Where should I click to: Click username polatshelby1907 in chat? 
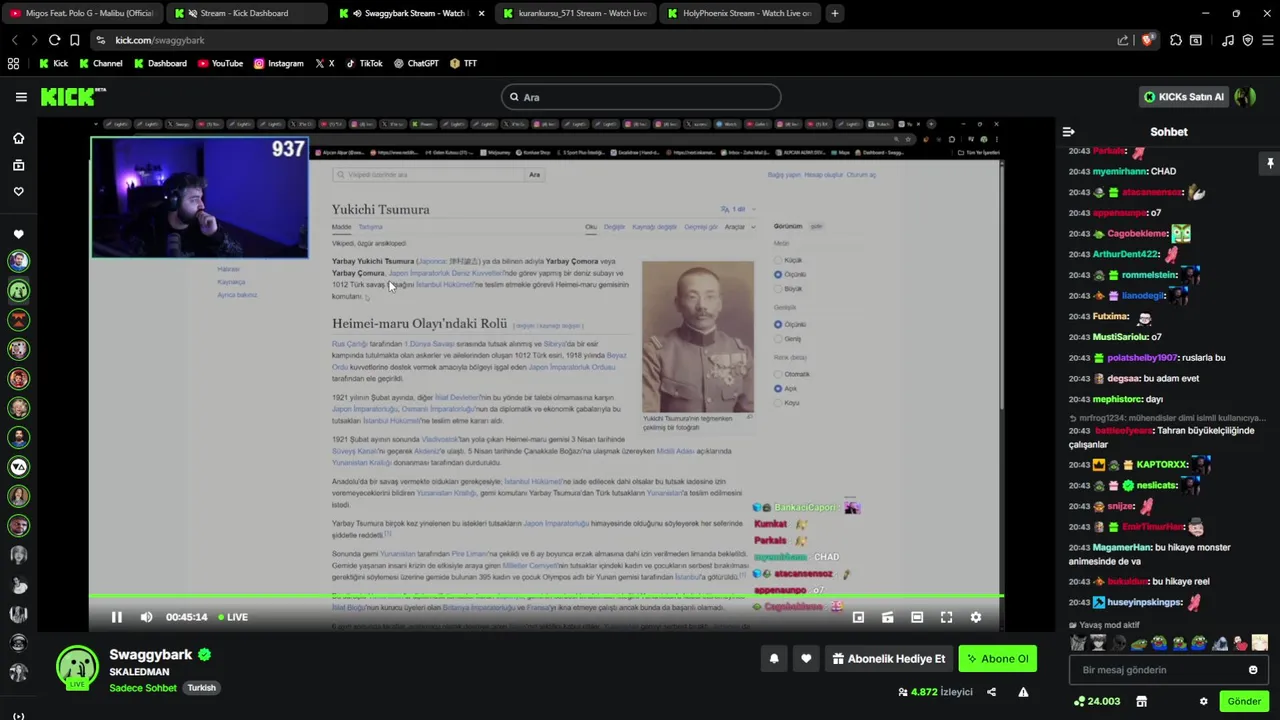[x=1143, y=358]
